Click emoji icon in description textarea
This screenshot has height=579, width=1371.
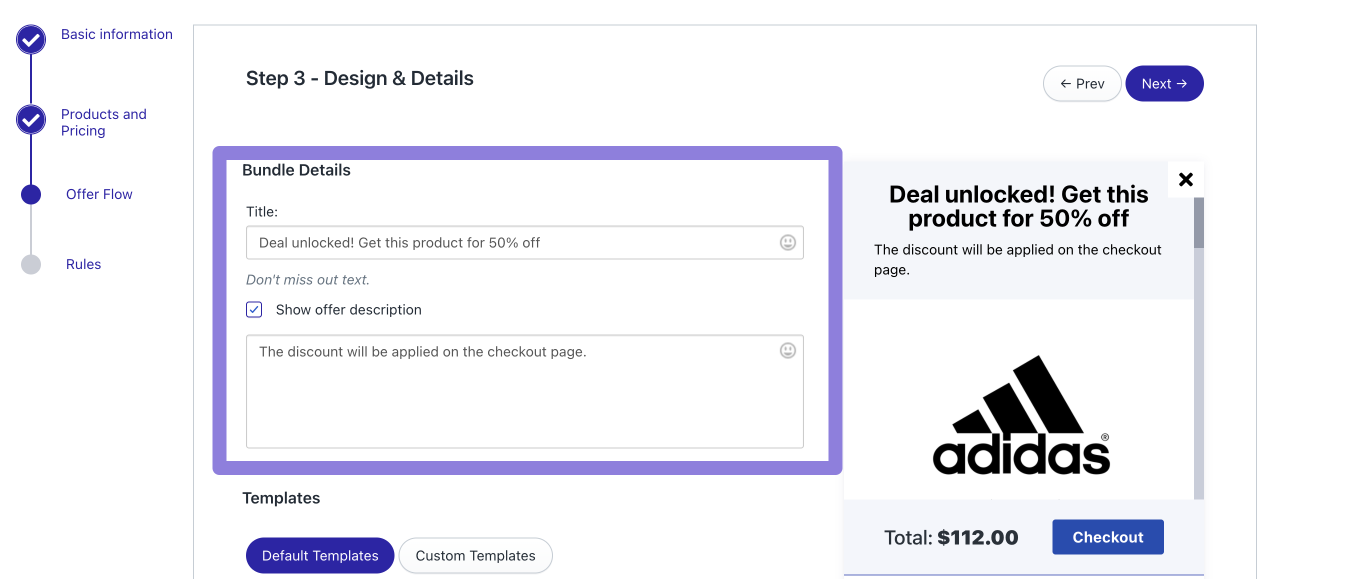click(788, 350)
